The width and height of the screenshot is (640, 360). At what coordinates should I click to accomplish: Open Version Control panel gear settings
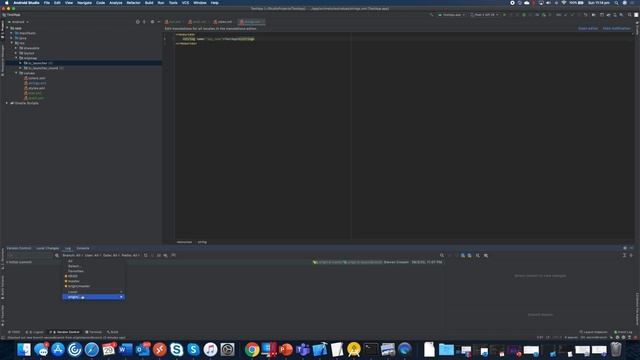(625, 248)
